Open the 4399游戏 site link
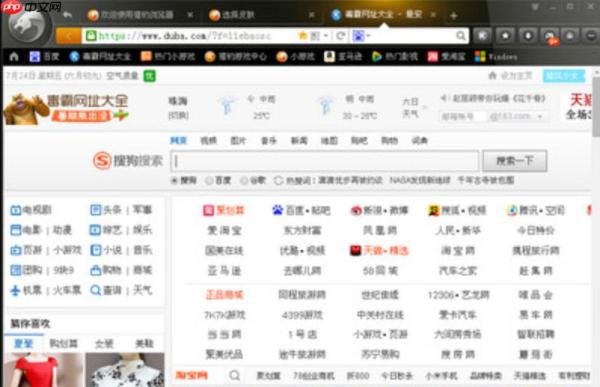Screen dimensions: 600x387 point(302,315)
